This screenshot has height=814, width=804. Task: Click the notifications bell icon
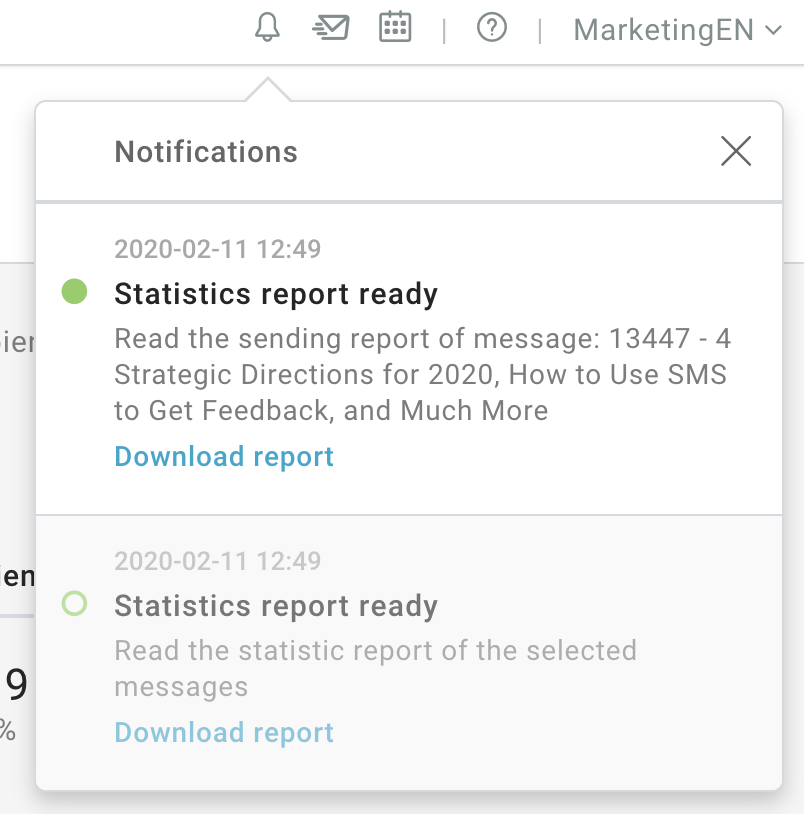click(x=267, y=28)
